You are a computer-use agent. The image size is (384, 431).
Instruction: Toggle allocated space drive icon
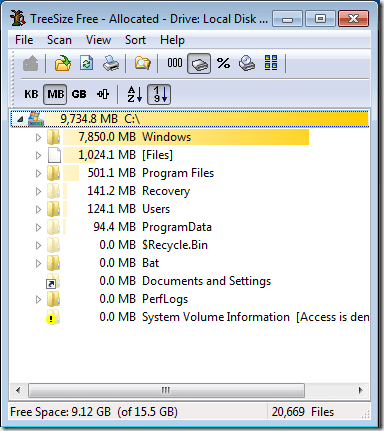point(199,63)
